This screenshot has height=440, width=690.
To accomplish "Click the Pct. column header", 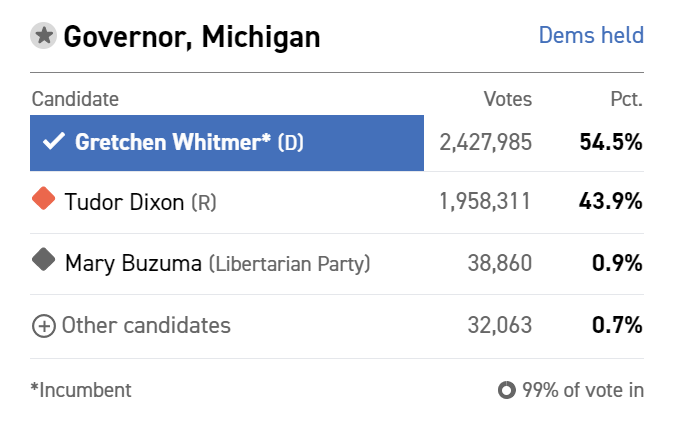I will [x=627, y=99].
